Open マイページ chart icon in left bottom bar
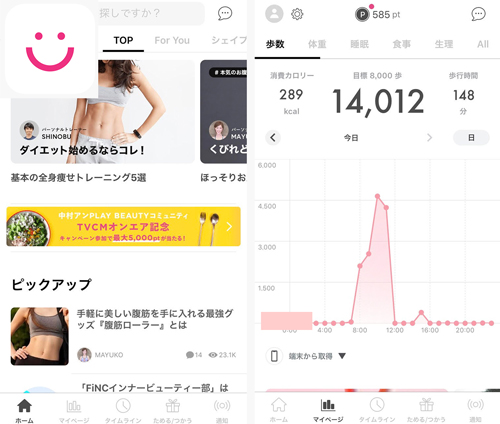 [74, 411]
